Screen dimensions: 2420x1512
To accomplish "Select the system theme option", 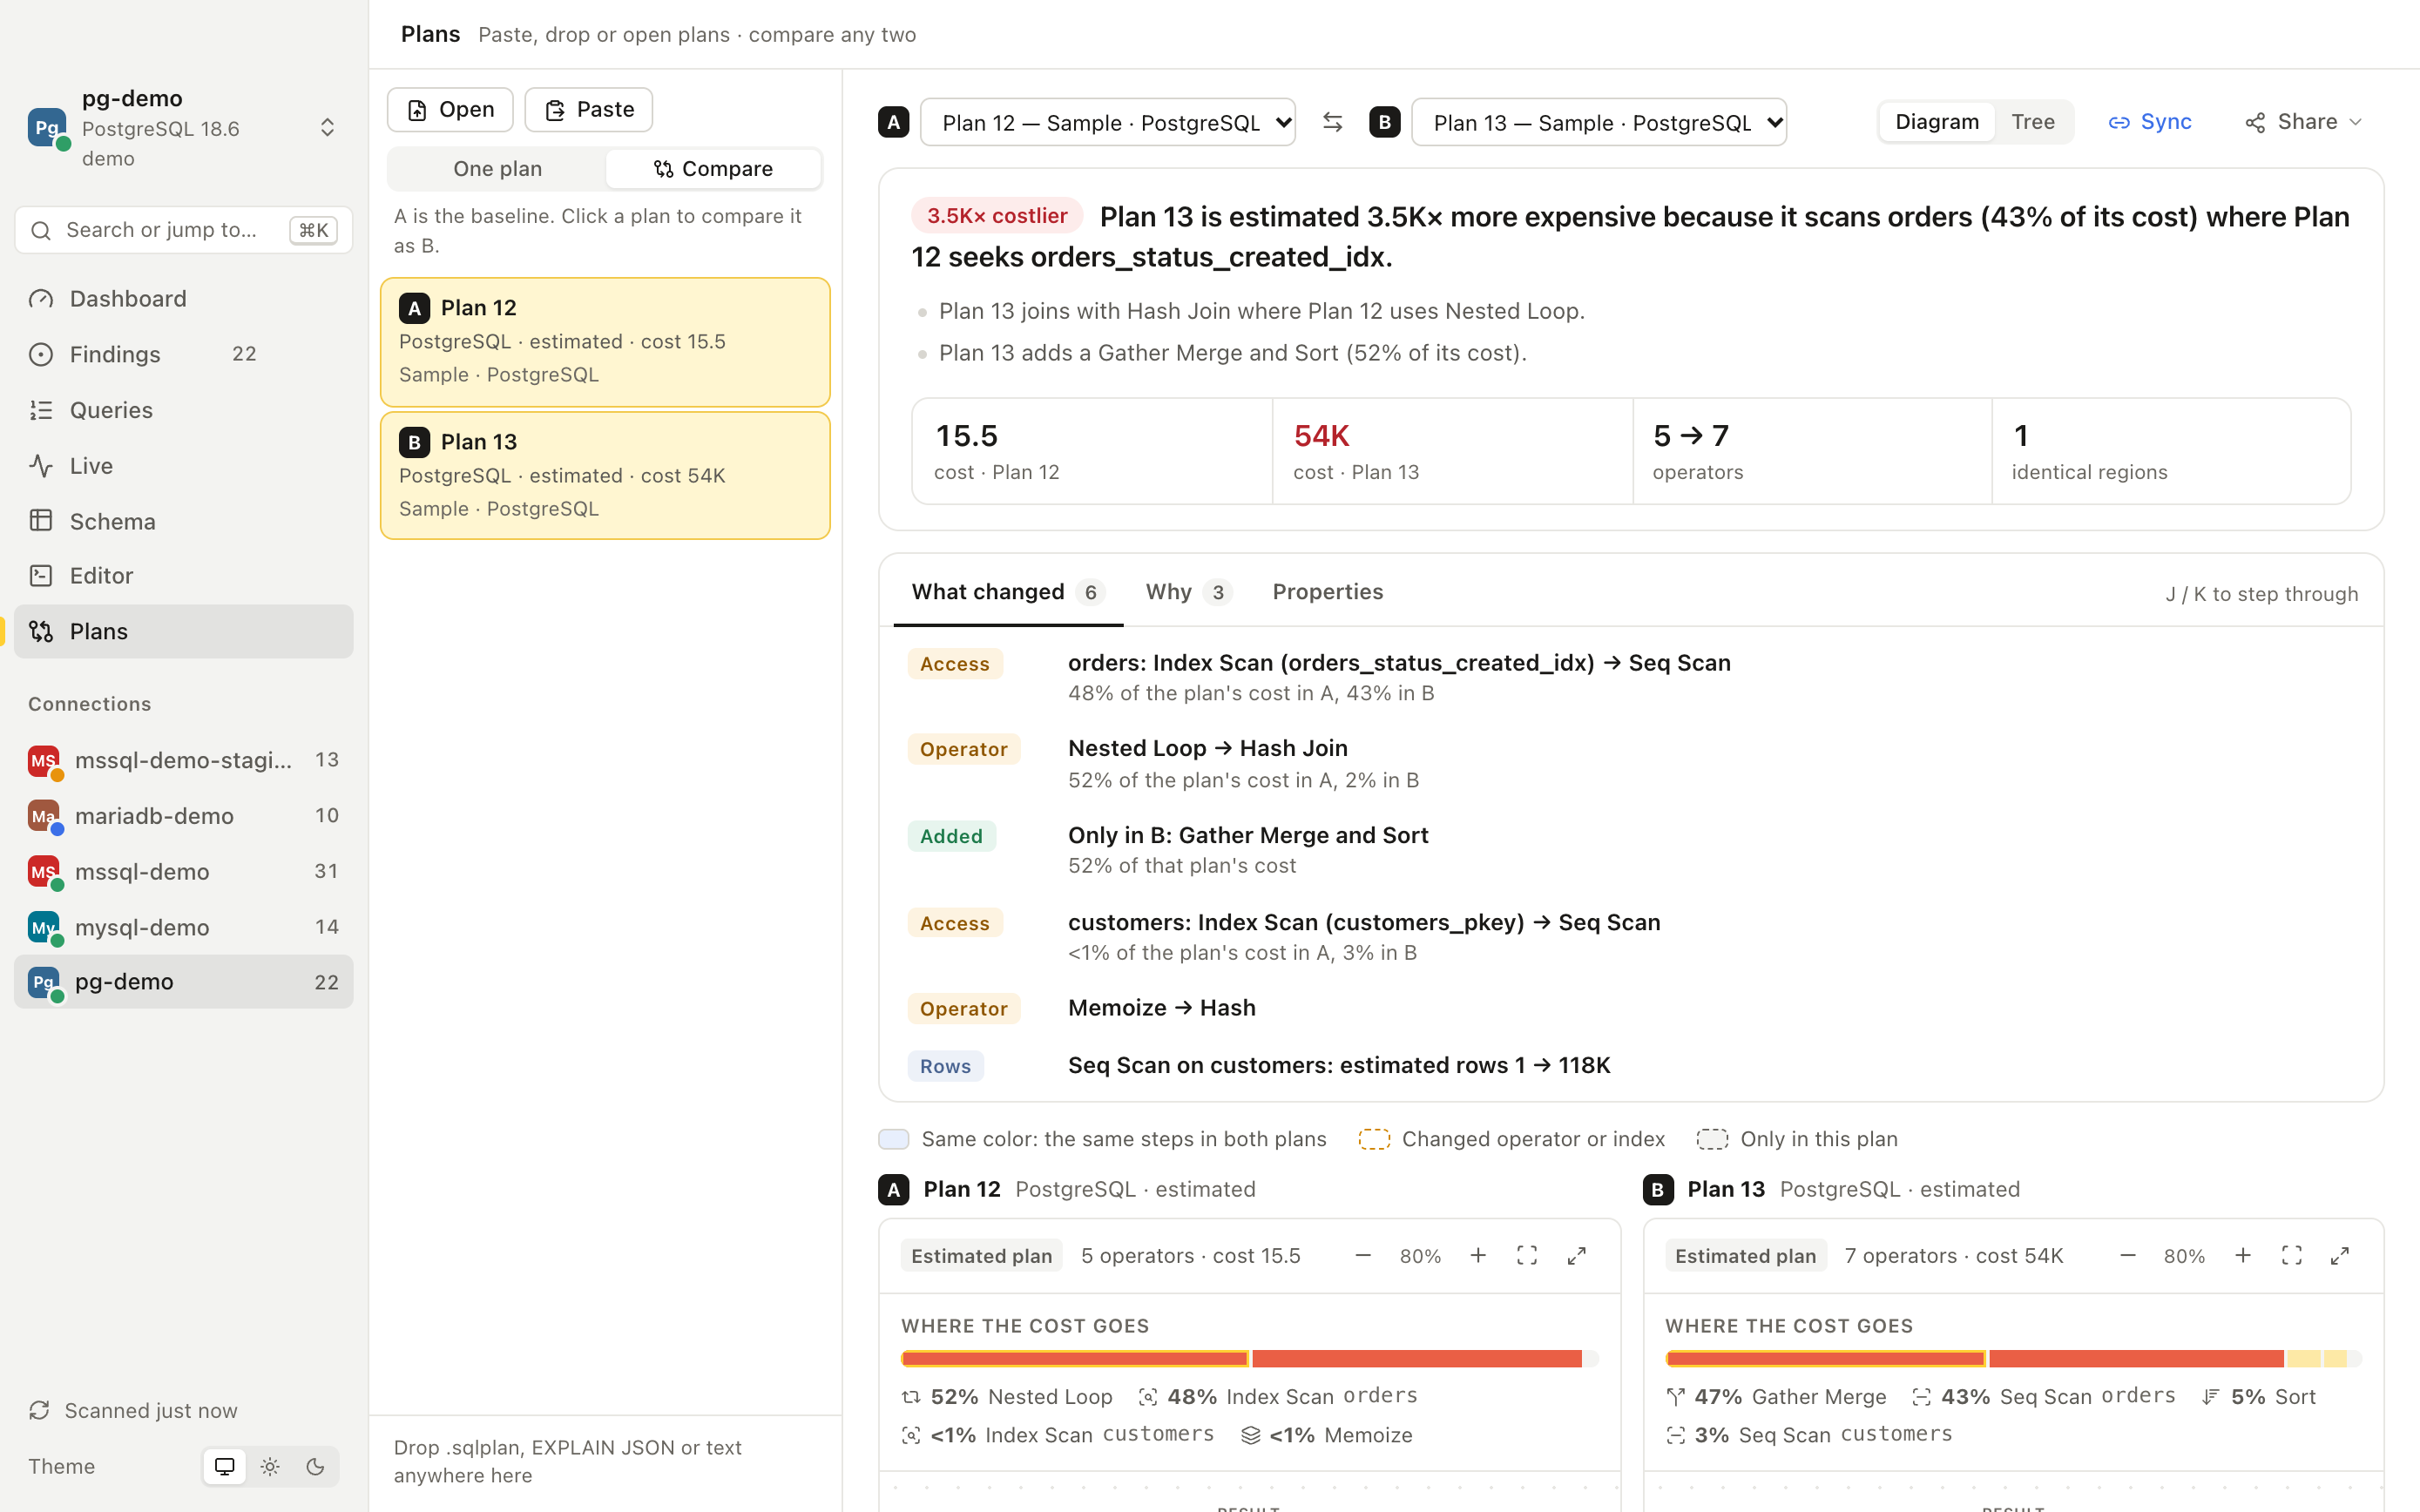I will tap(224, 1466).
